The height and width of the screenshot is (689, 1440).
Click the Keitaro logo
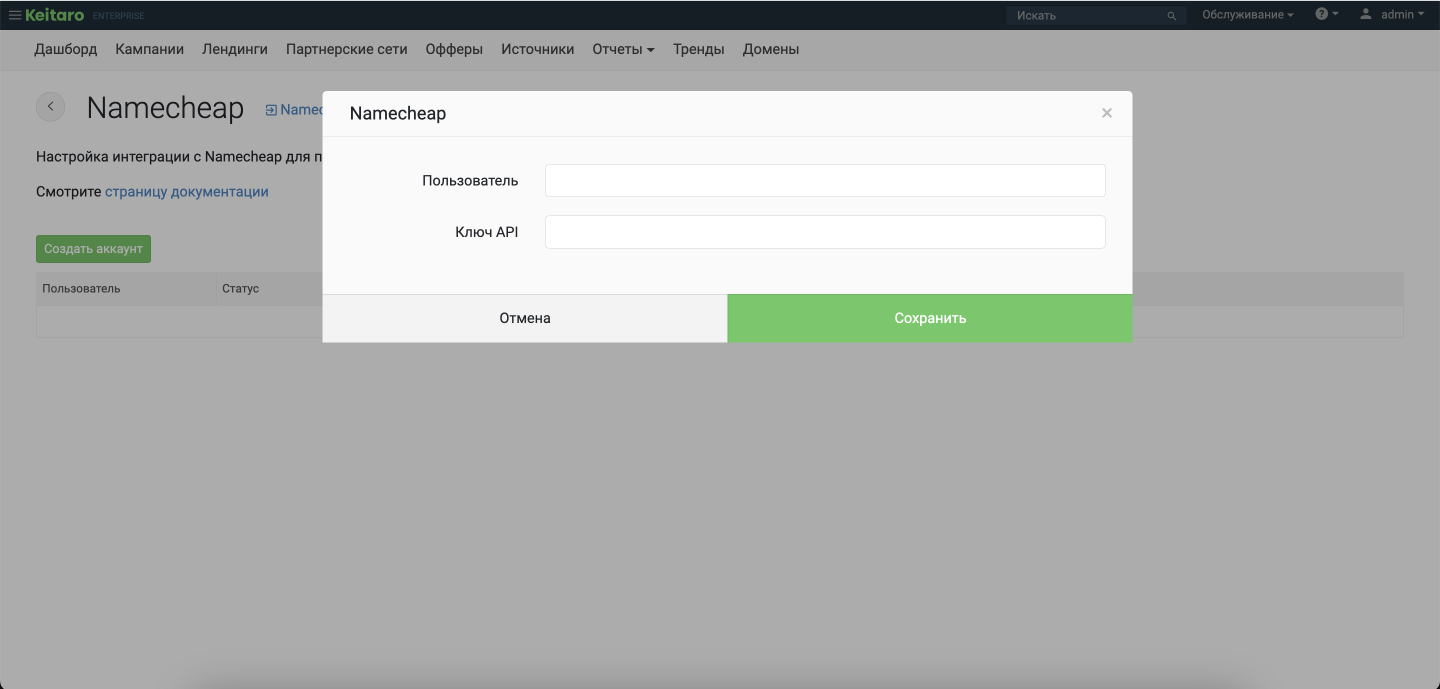click(55, 15)
